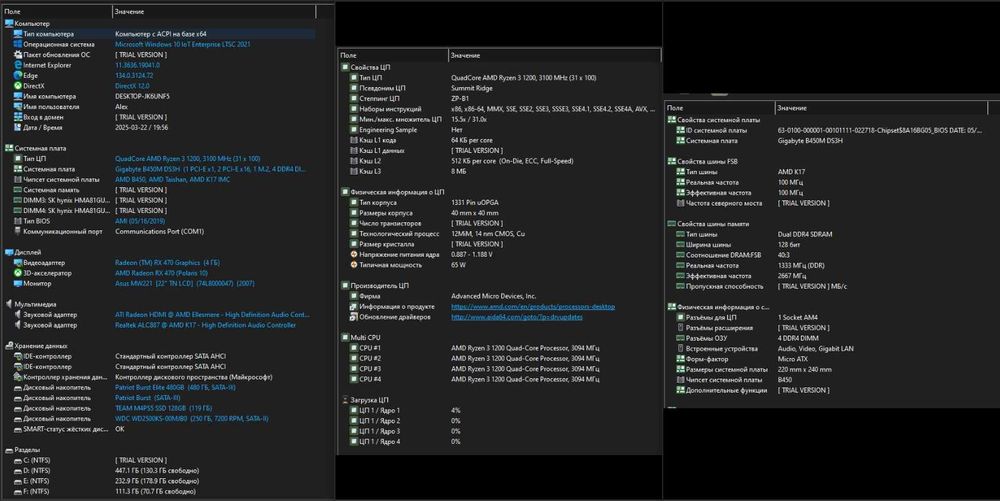Select the Компьютер group header
The width and height of the screenshot is (1000, 501).
coord(27,24)
